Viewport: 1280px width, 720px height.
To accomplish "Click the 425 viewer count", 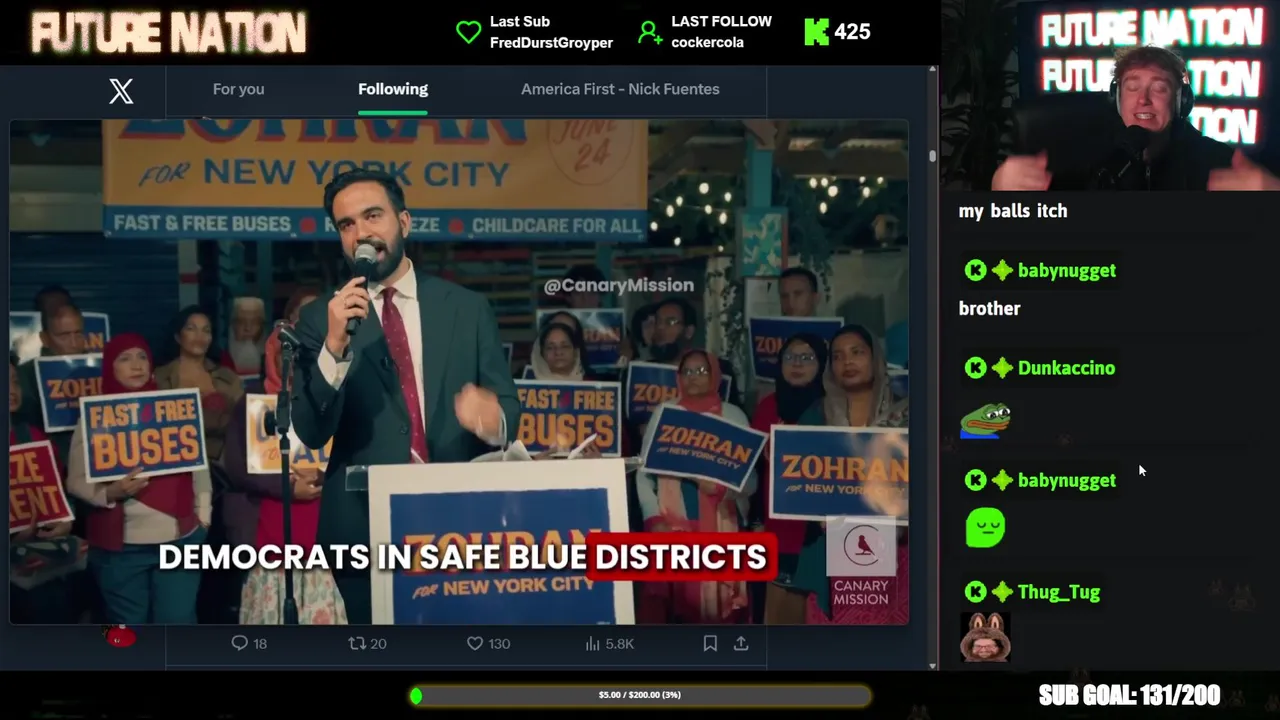I will tap(852, 32).
